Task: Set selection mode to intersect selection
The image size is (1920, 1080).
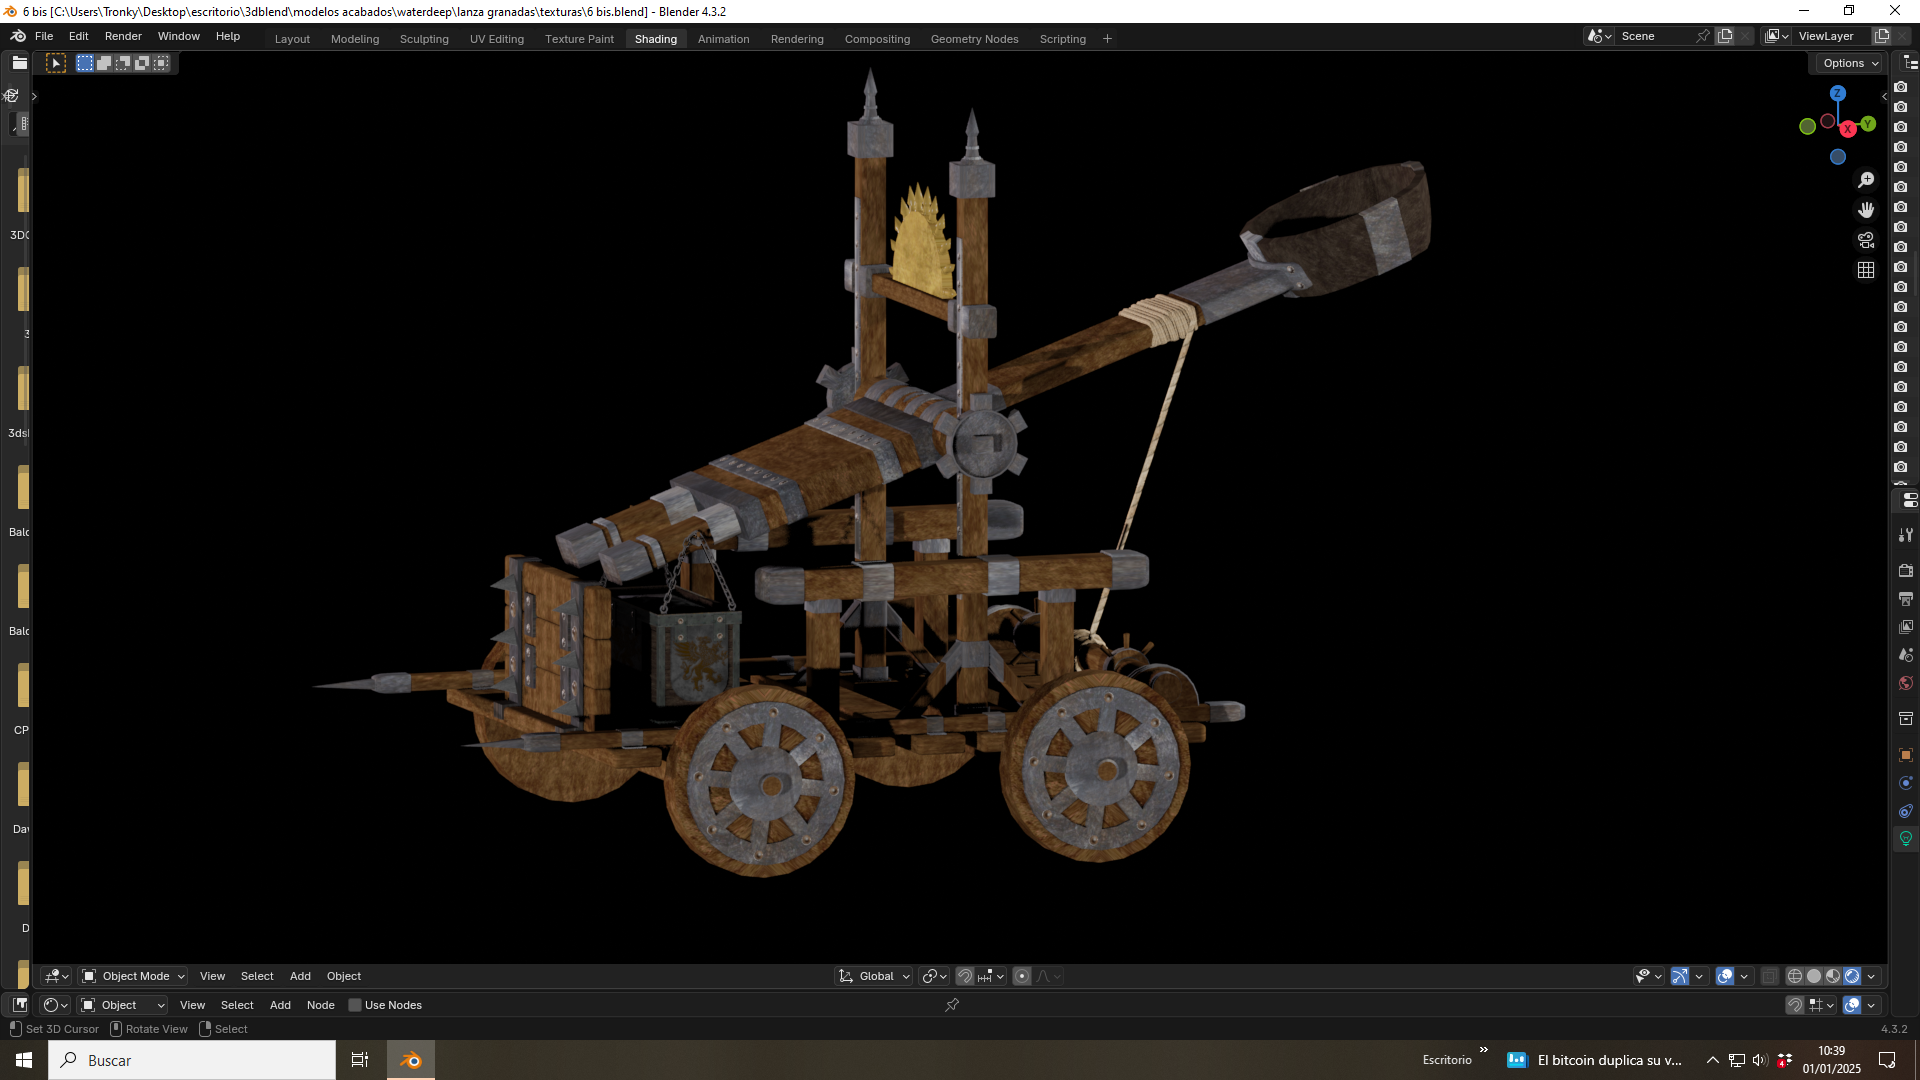Action: tap(161, 63)
